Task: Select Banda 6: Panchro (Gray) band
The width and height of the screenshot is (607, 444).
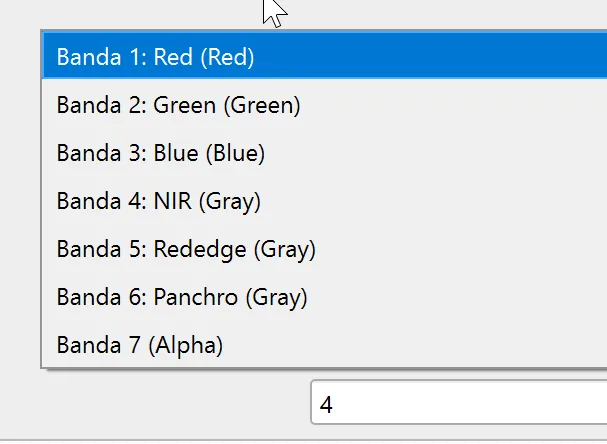Action: [x=325, y=297]
